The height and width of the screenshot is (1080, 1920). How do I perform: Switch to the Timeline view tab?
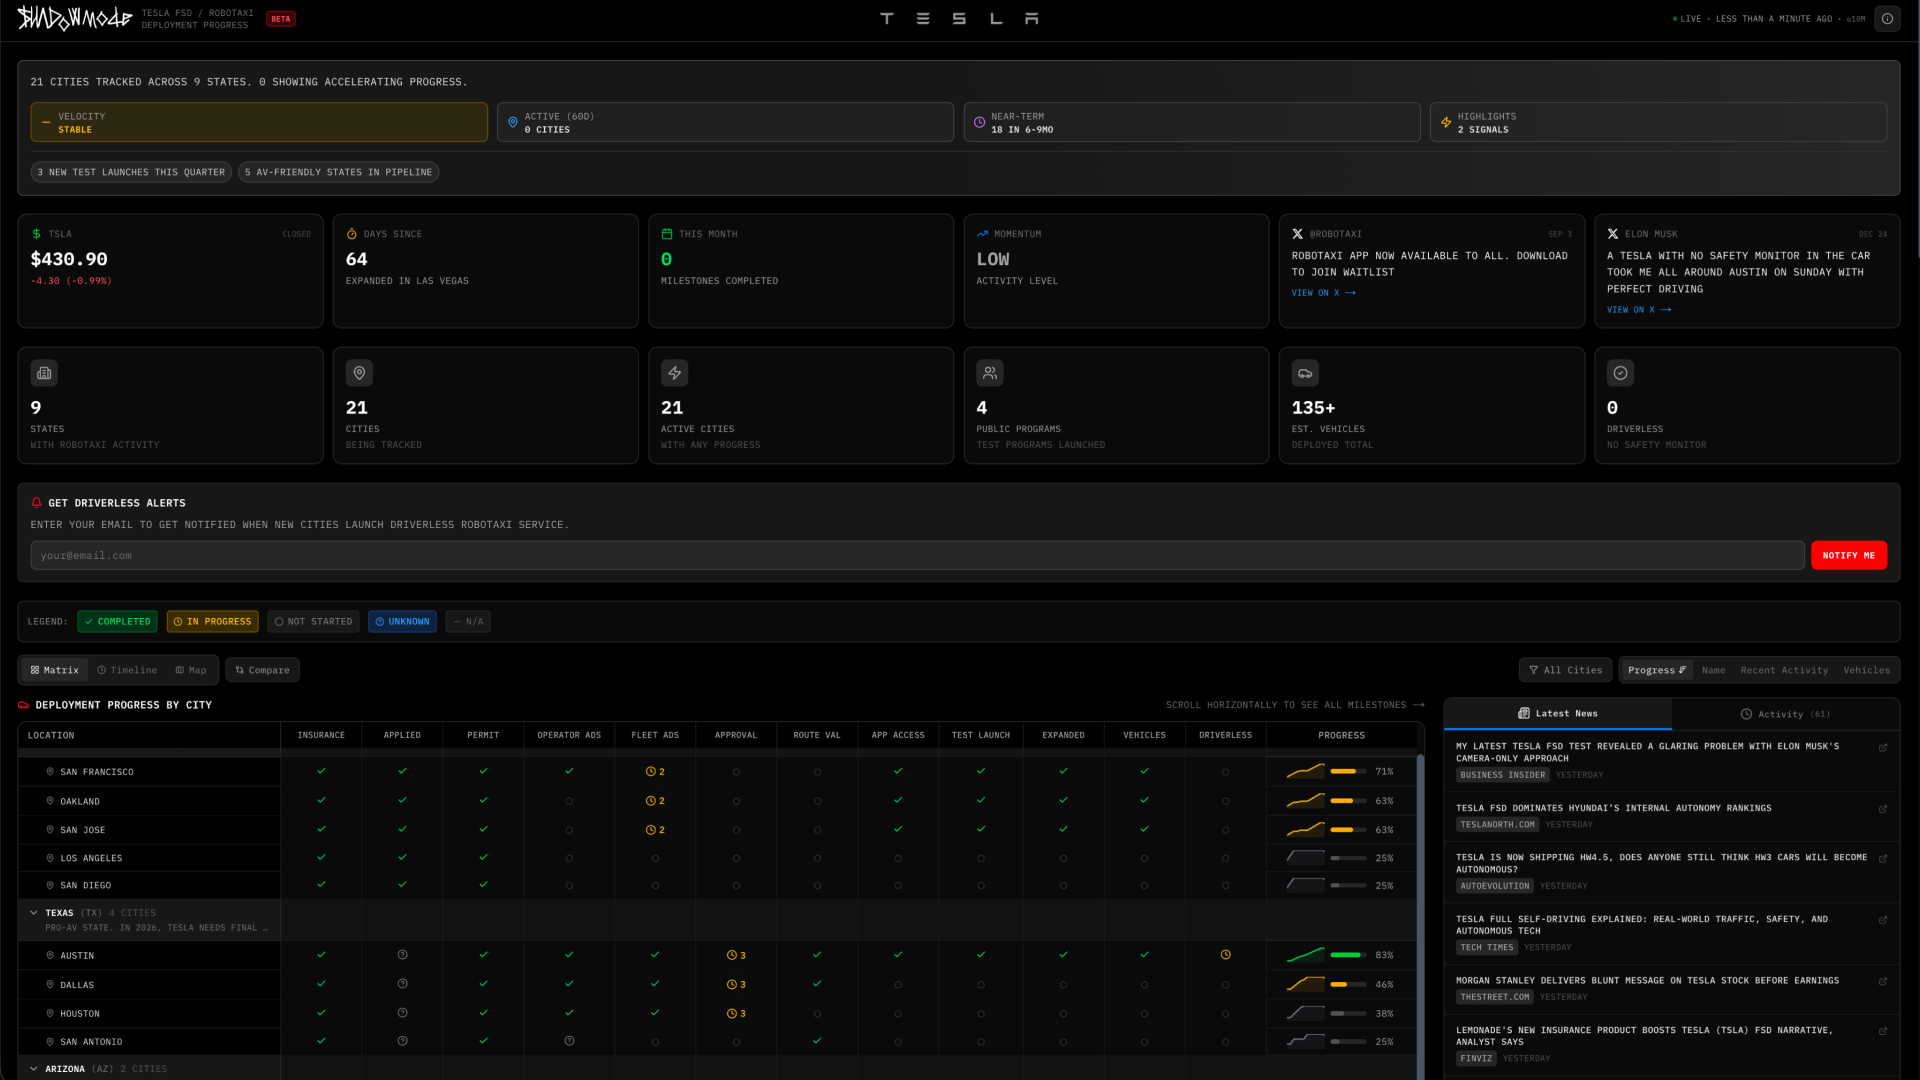click(127, 670)
